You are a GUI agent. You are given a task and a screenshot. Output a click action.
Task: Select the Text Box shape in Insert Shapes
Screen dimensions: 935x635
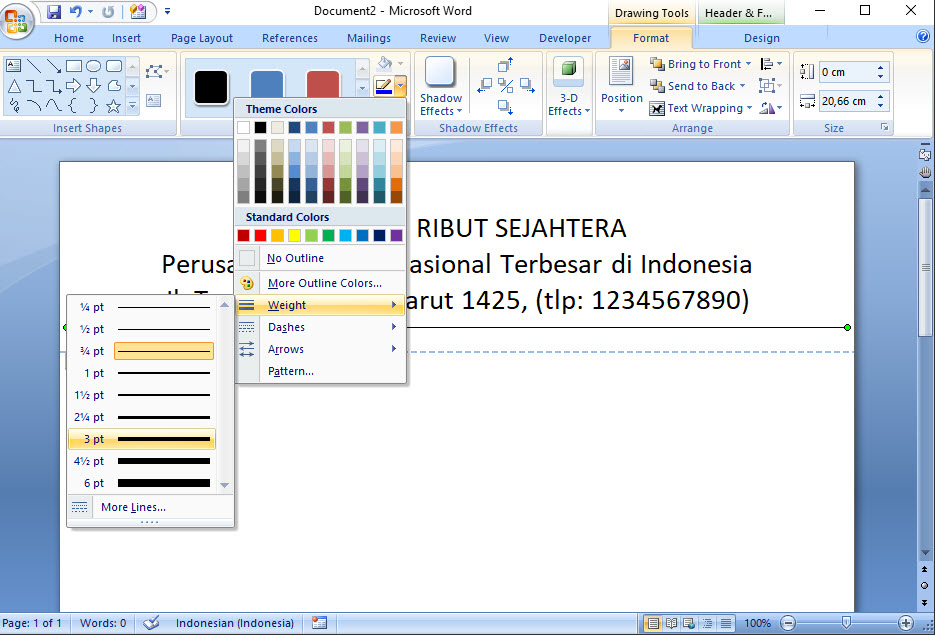(13, 66)
